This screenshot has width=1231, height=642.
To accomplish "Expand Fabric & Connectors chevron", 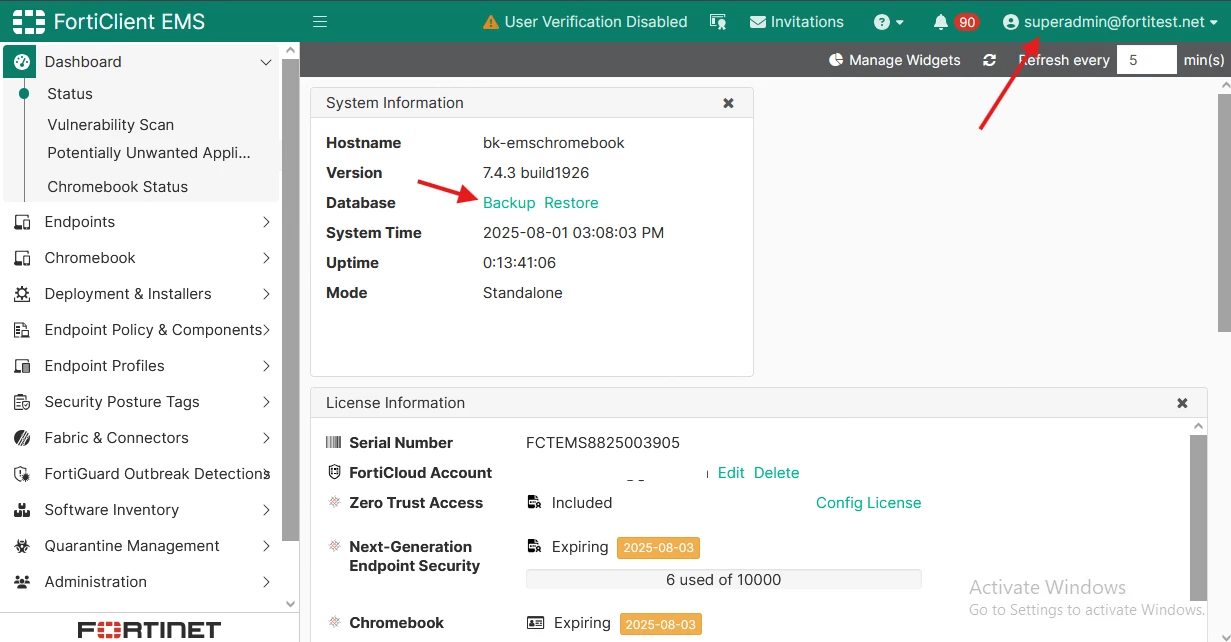I will [x=266, y=438].
